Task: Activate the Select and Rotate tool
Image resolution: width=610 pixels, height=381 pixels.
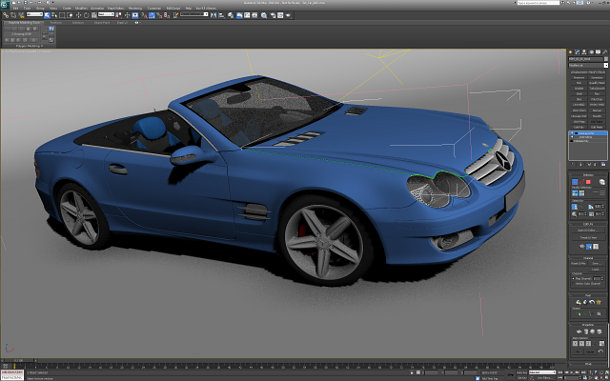Action: click(x=86, y=15)
